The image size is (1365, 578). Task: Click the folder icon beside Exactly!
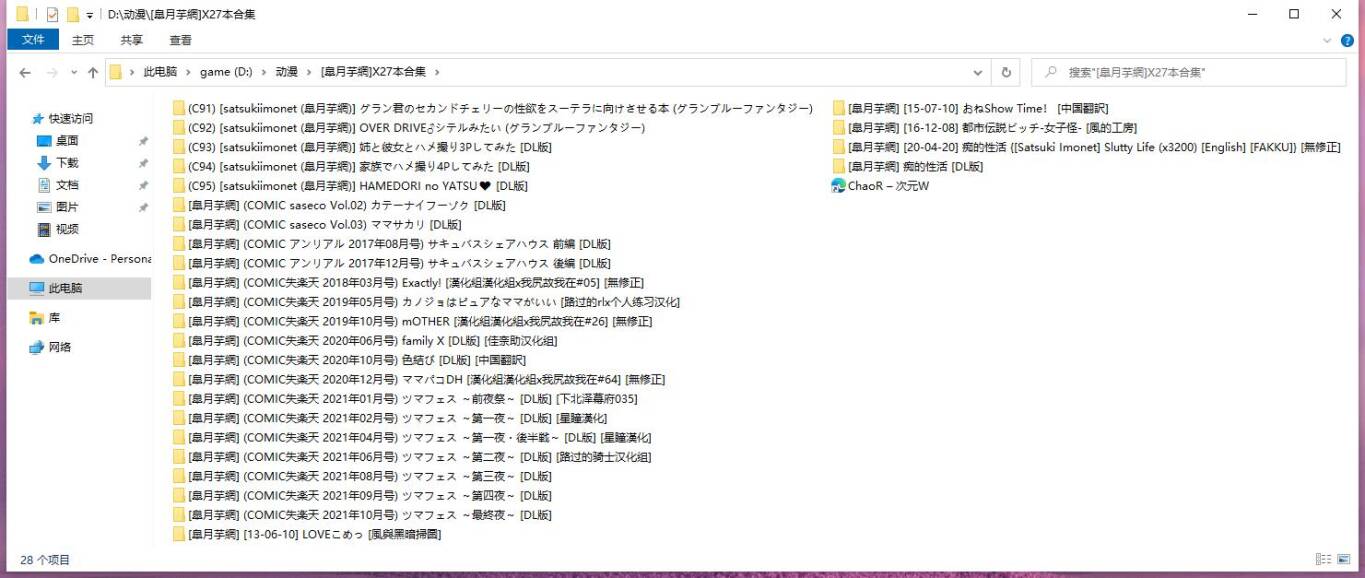pyautogui.click(x=179, y=282)
